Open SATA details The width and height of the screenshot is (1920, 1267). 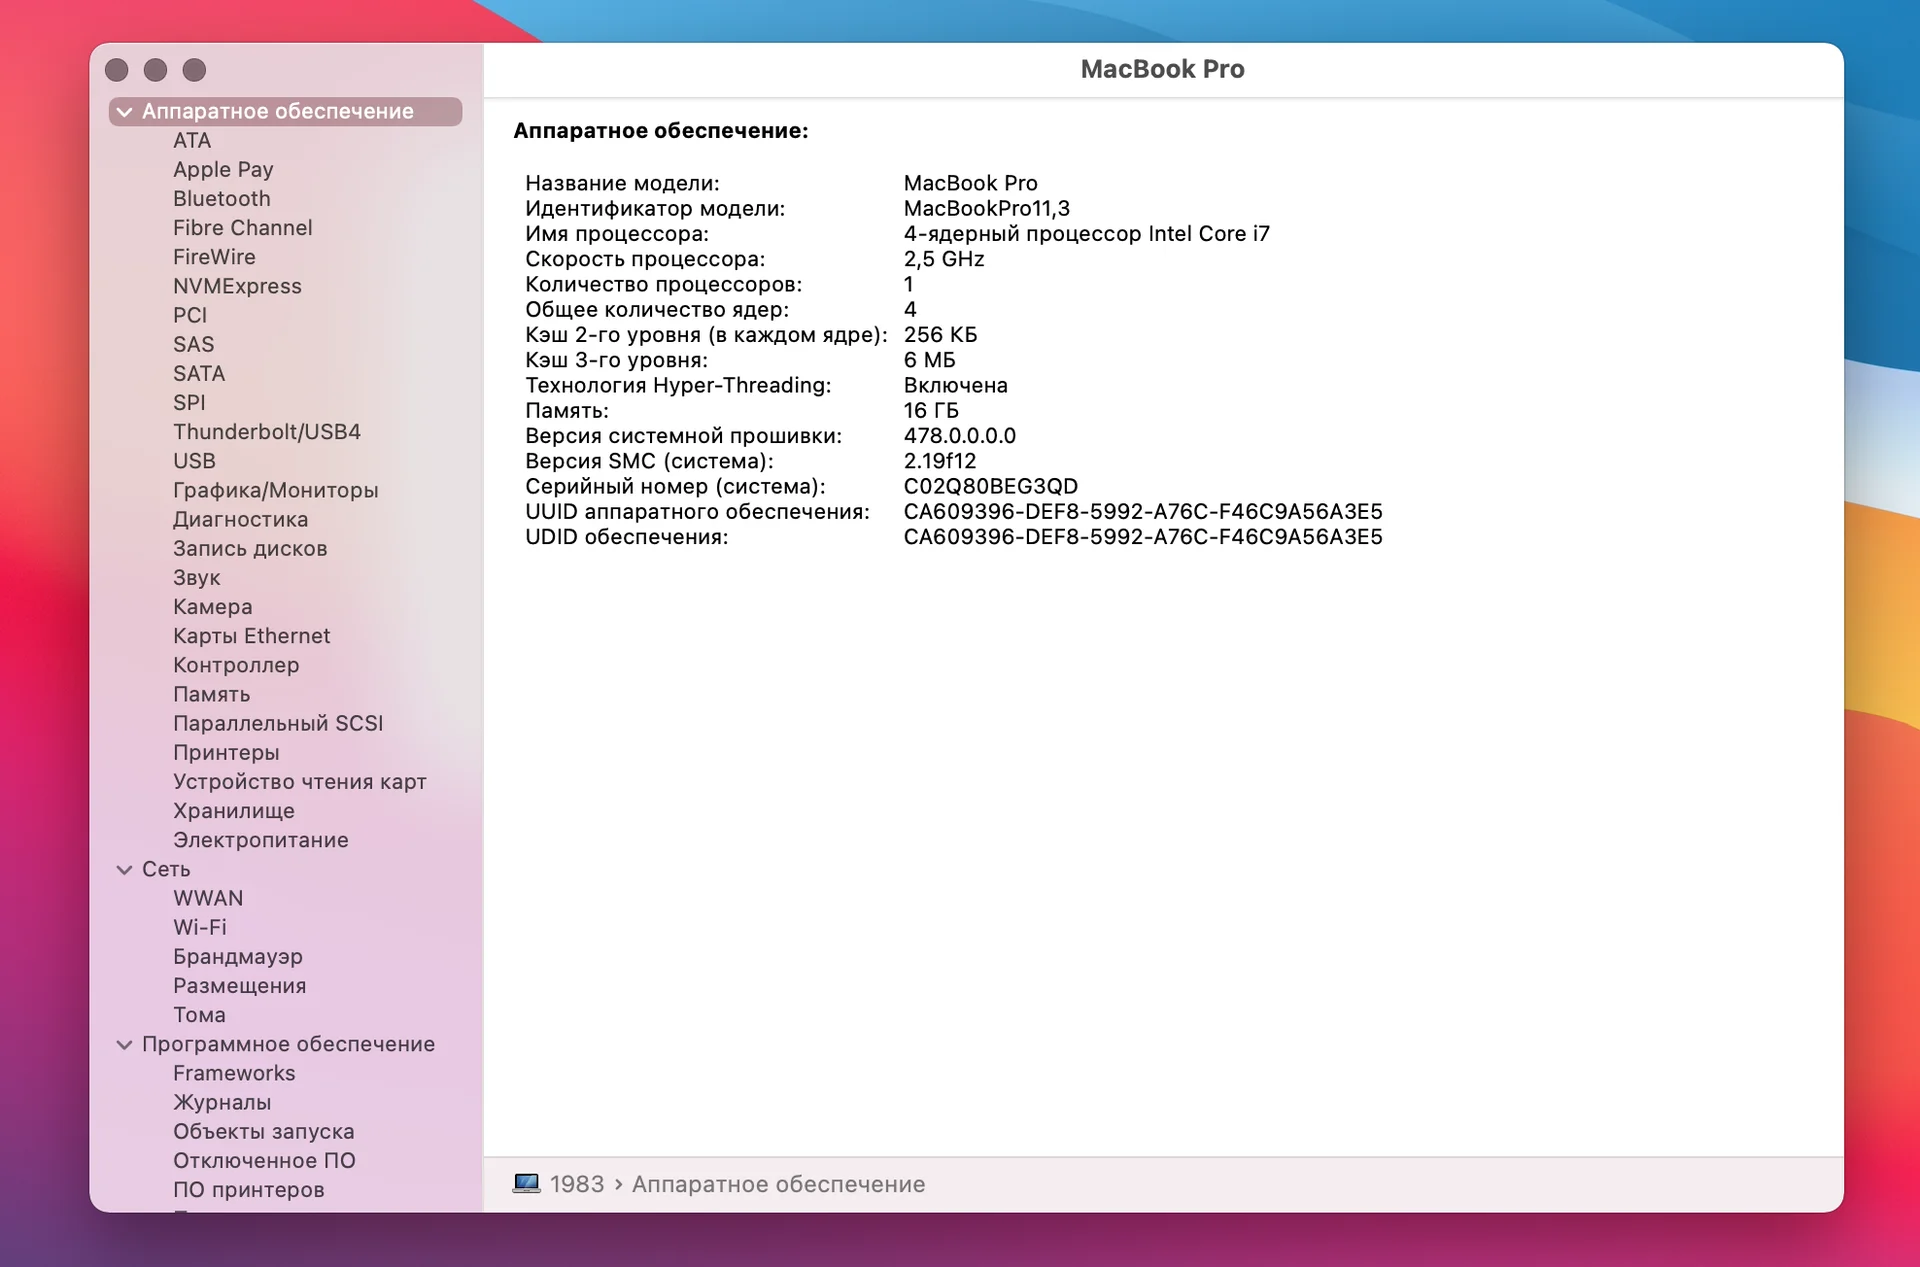point(199,373)
